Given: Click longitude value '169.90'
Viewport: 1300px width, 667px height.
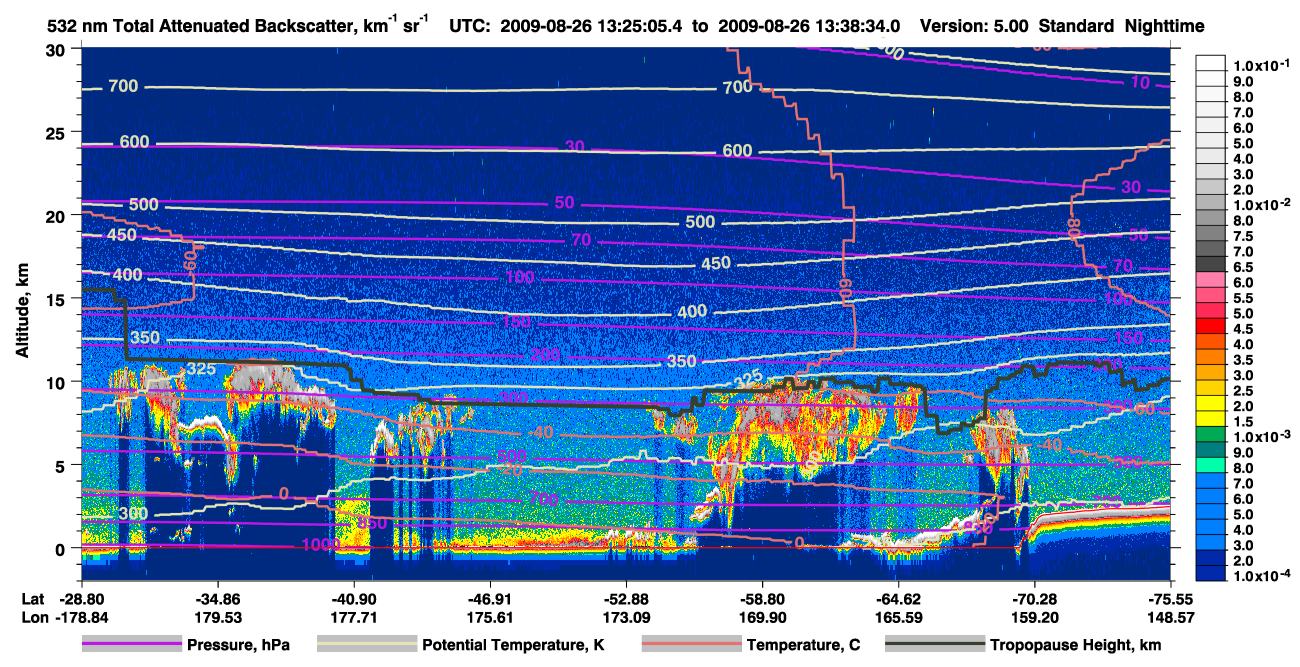Looking at the screenshot, I should tap(762, 618).
